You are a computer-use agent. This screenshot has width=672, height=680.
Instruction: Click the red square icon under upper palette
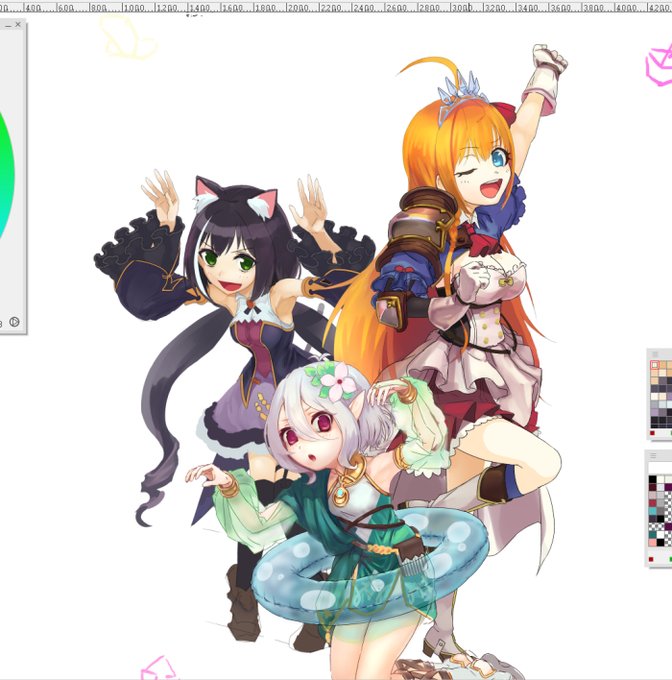652,433
